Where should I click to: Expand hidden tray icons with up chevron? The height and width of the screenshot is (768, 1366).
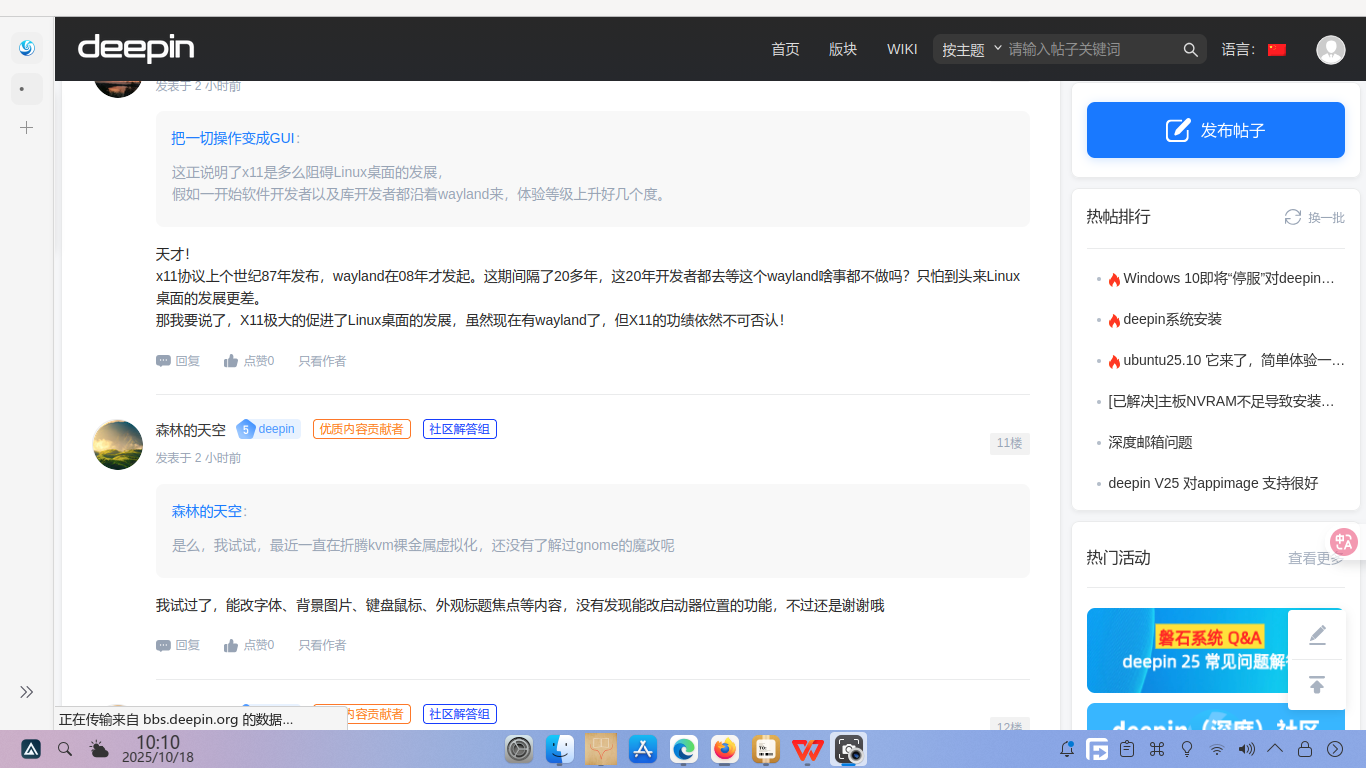tap(1275, 749)
